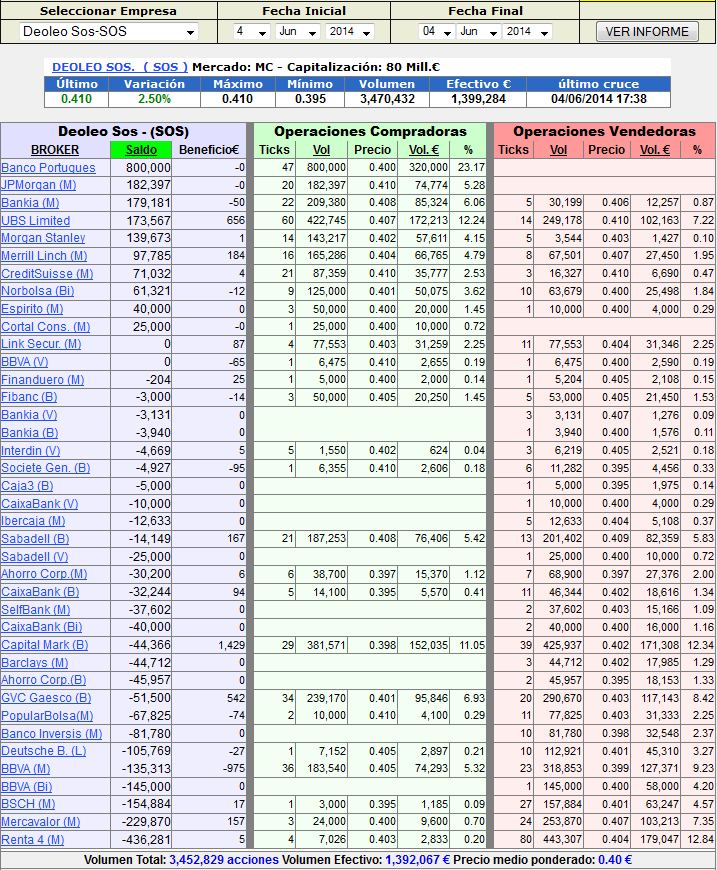Open the Fecha Inicial month dropdown
Image resolution: width=717 pixels, height=870 pixels.
[298, 32]
